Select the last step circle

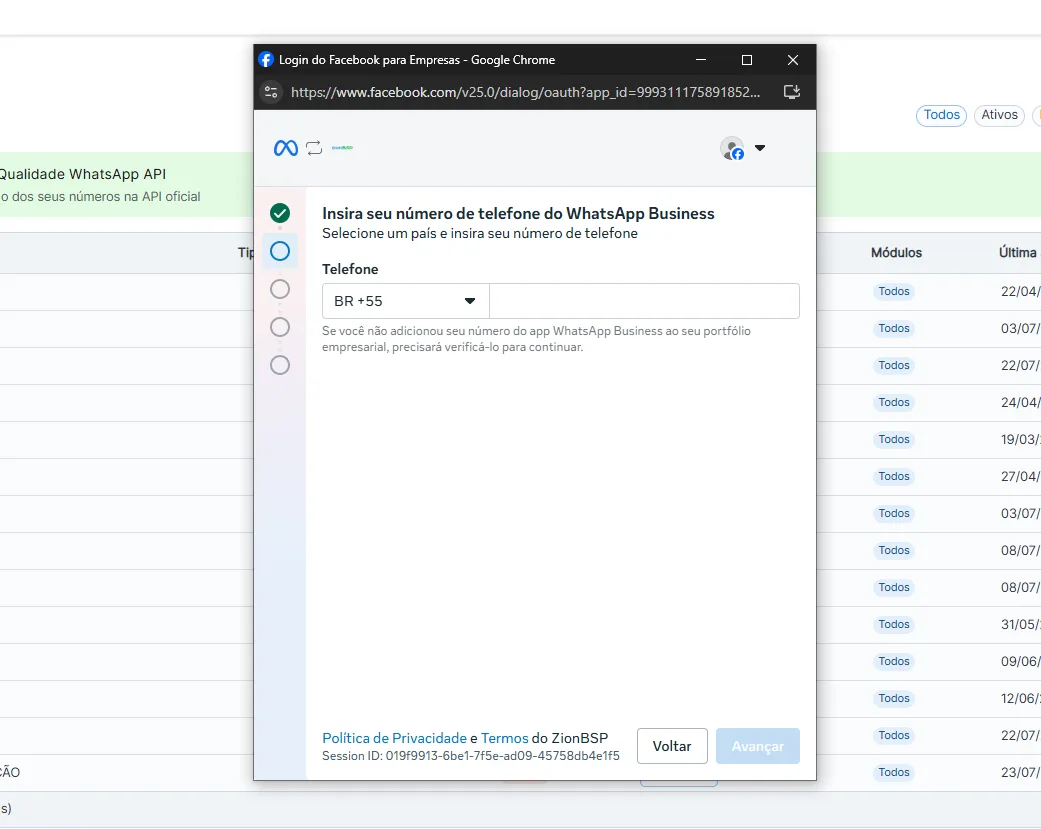click(x=280, y=365)
